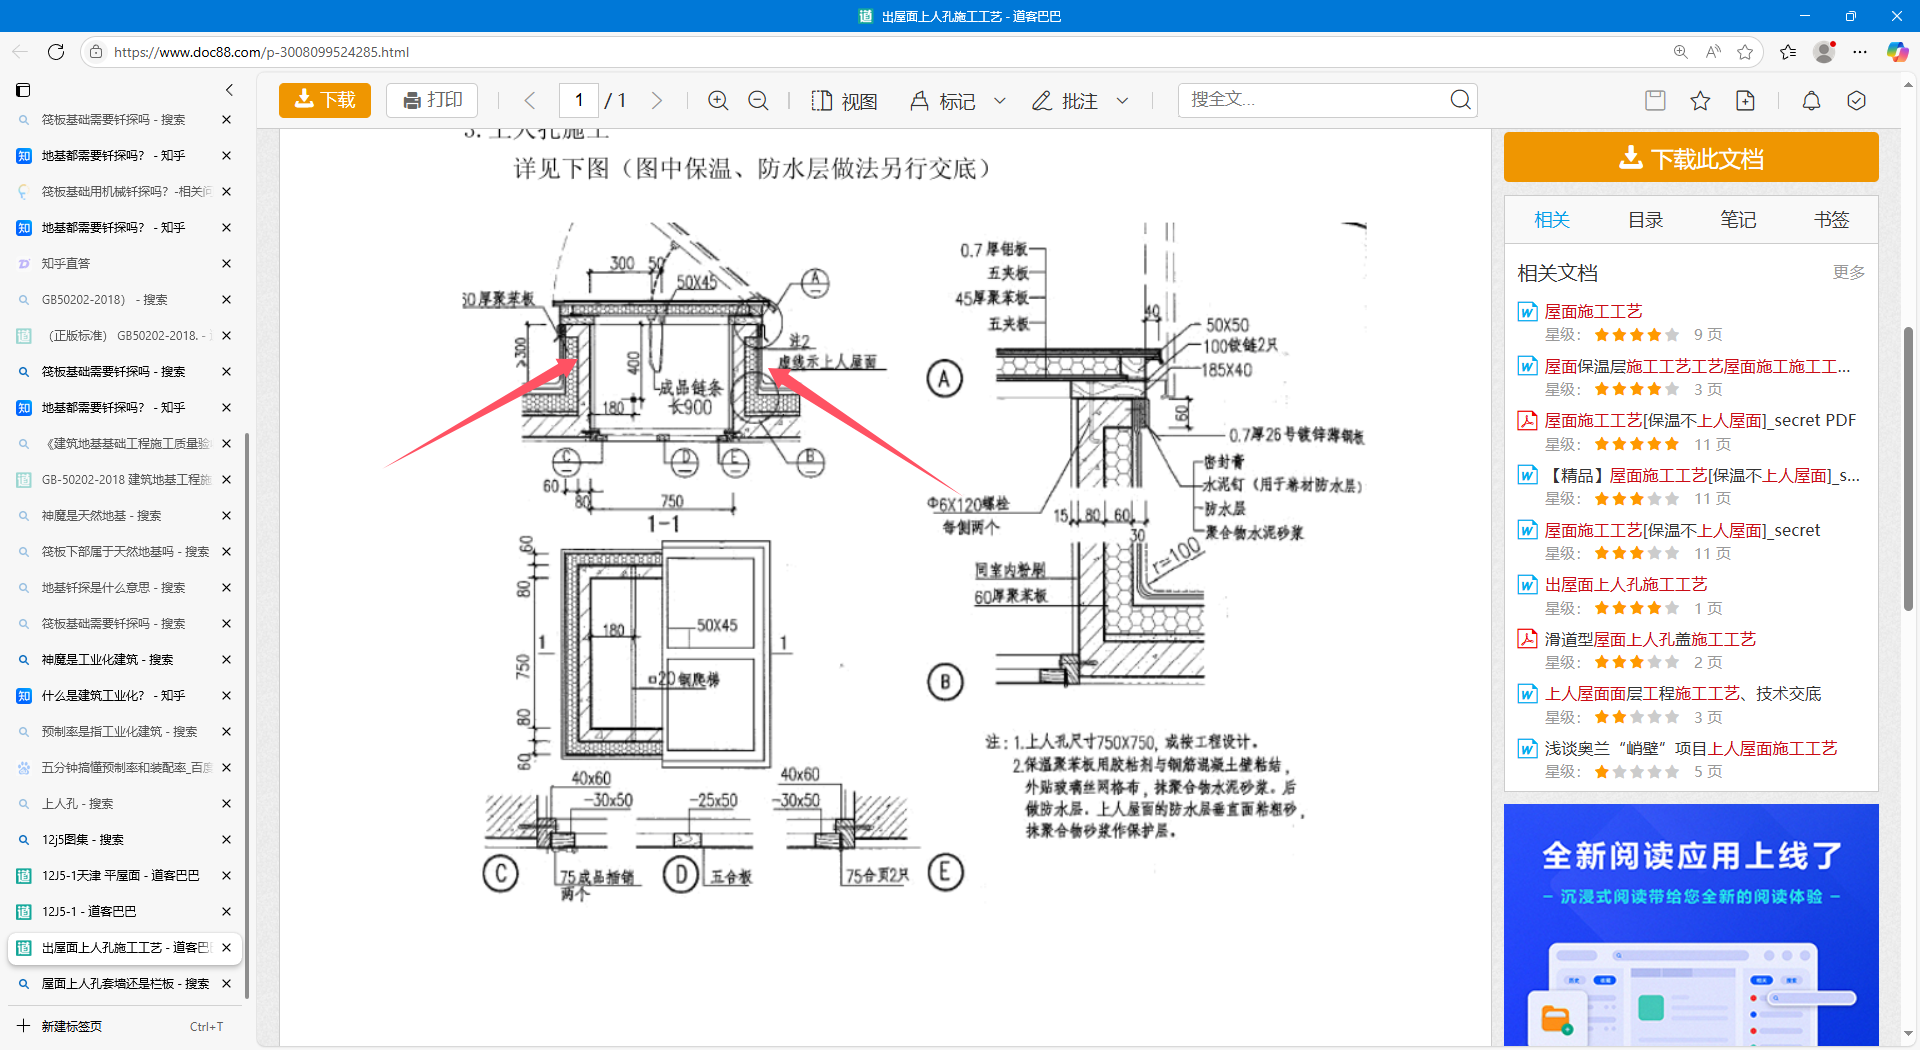Viewport: 1920px width, 1050px height.
Task: Click the add-to-collection page icon
Action: 1745,100
